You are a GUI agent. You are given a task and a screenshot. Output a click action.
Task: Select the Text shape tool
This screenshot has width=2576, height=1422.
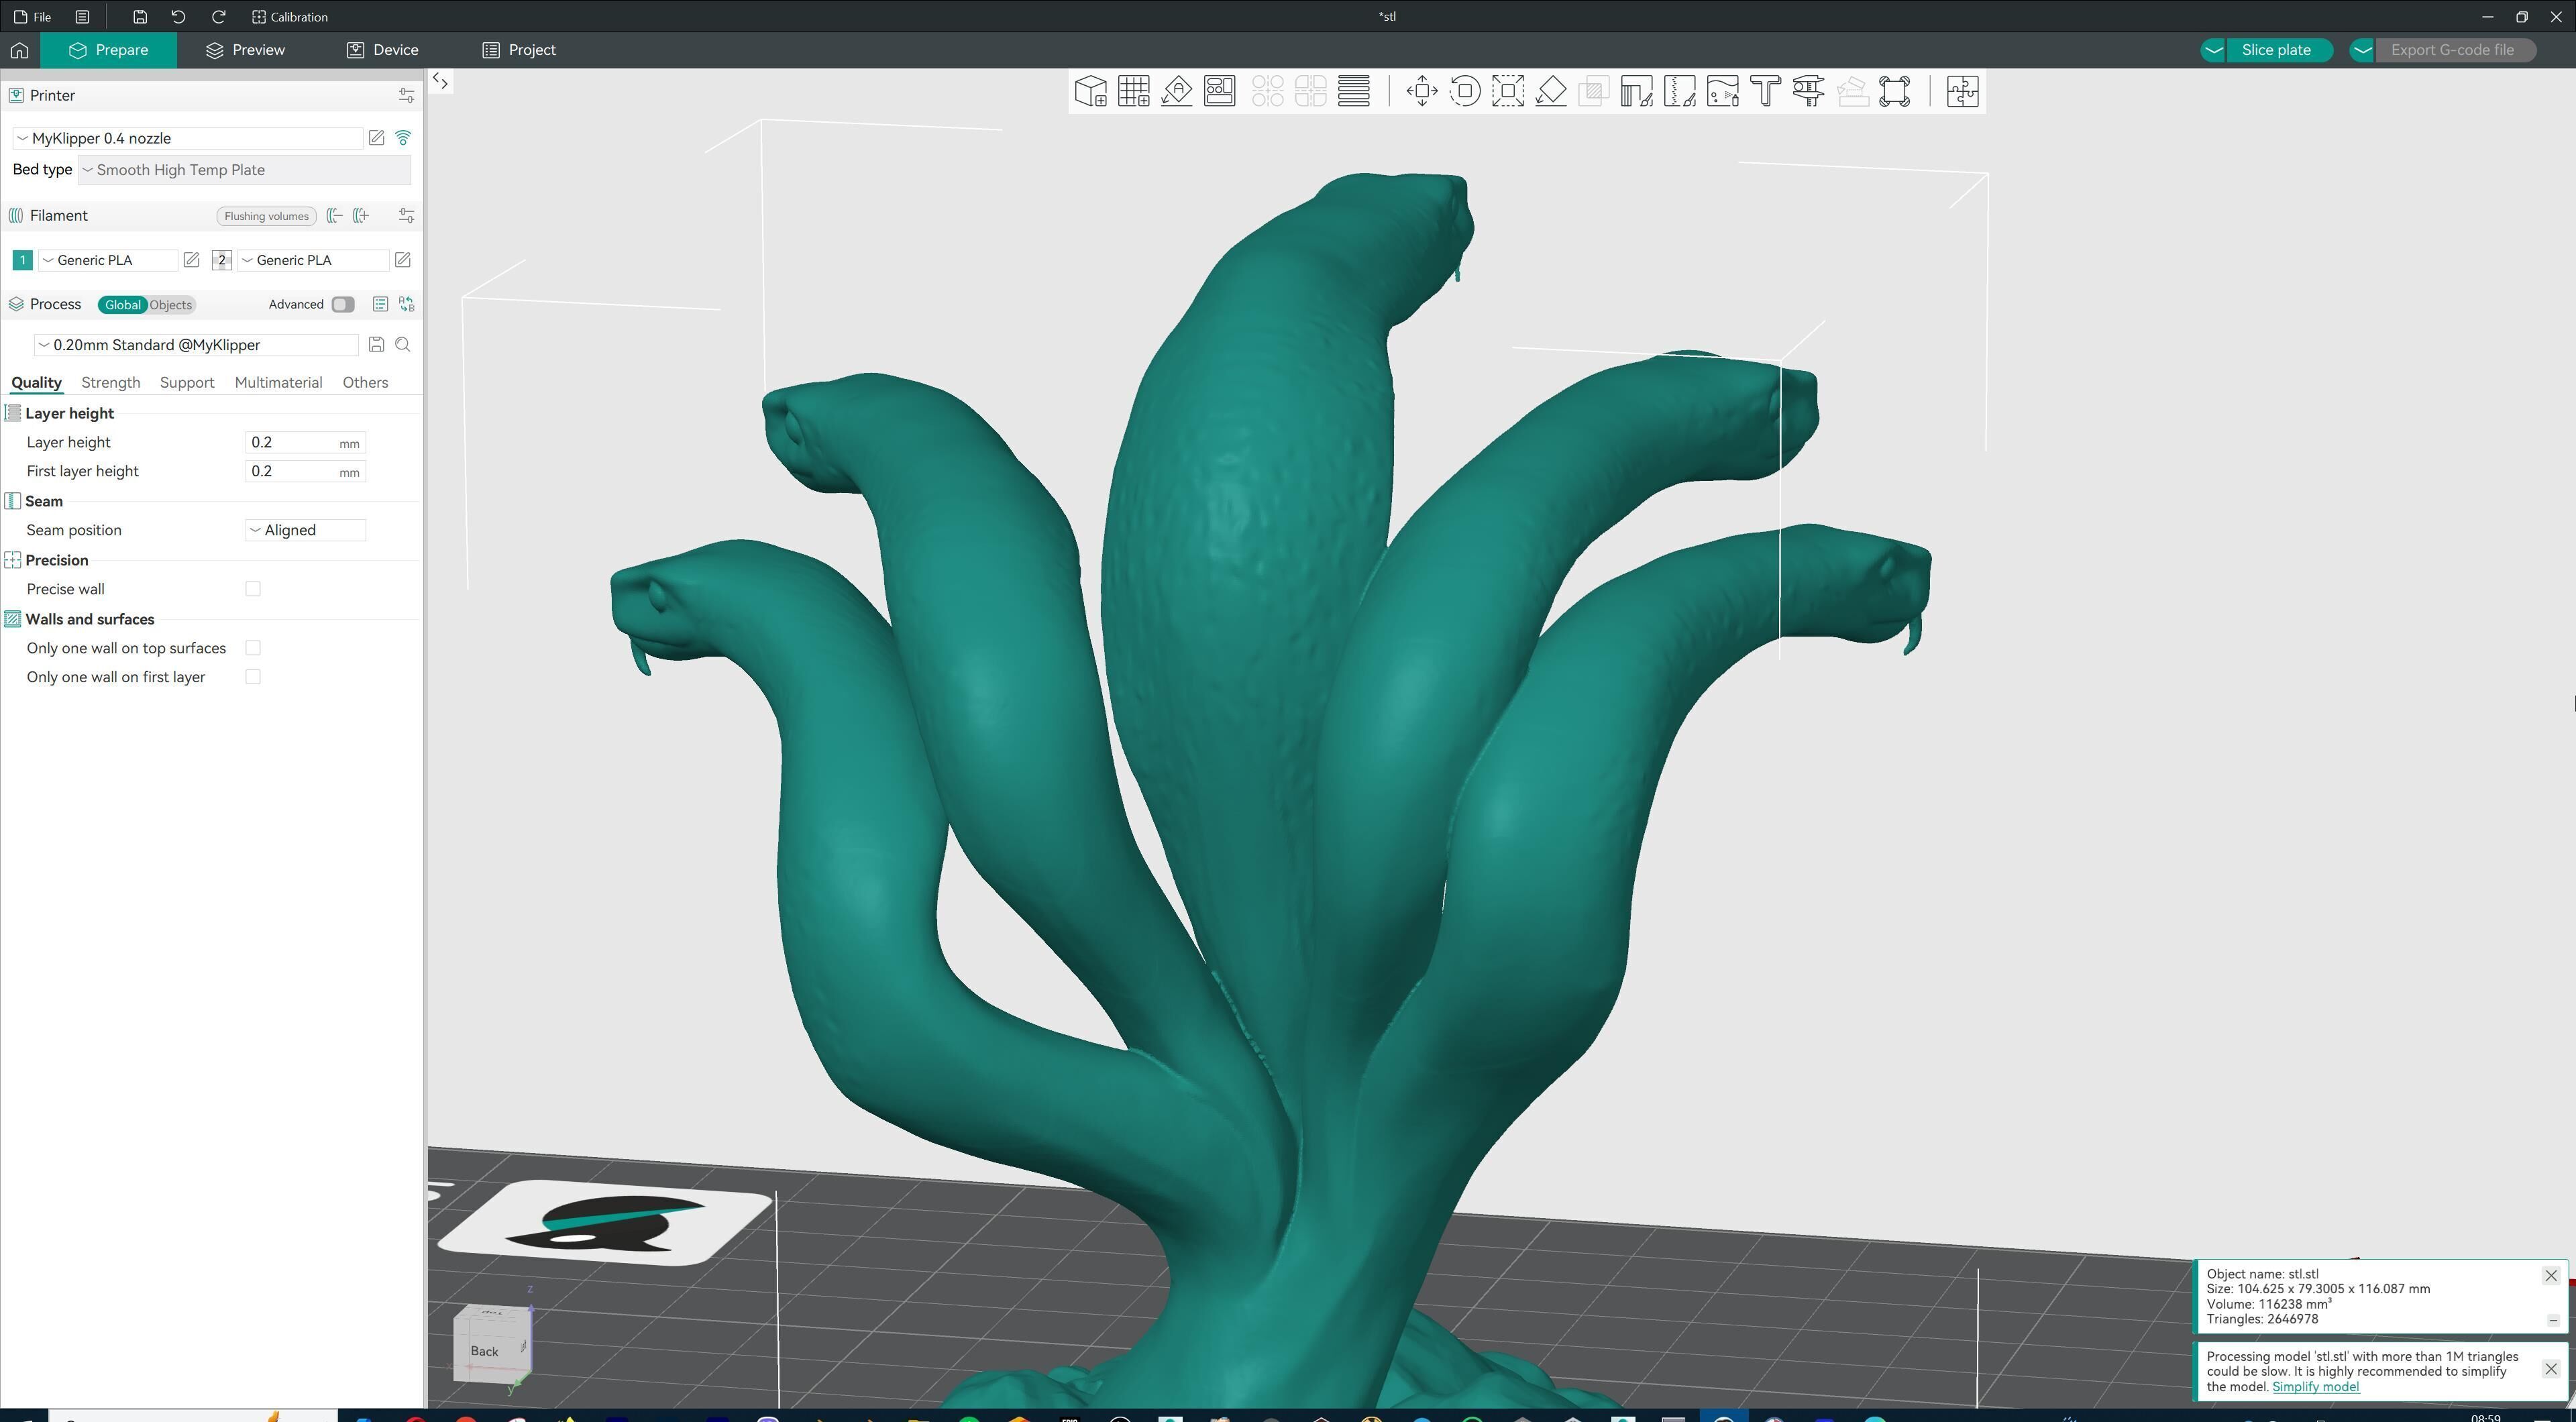[1765, 91]
